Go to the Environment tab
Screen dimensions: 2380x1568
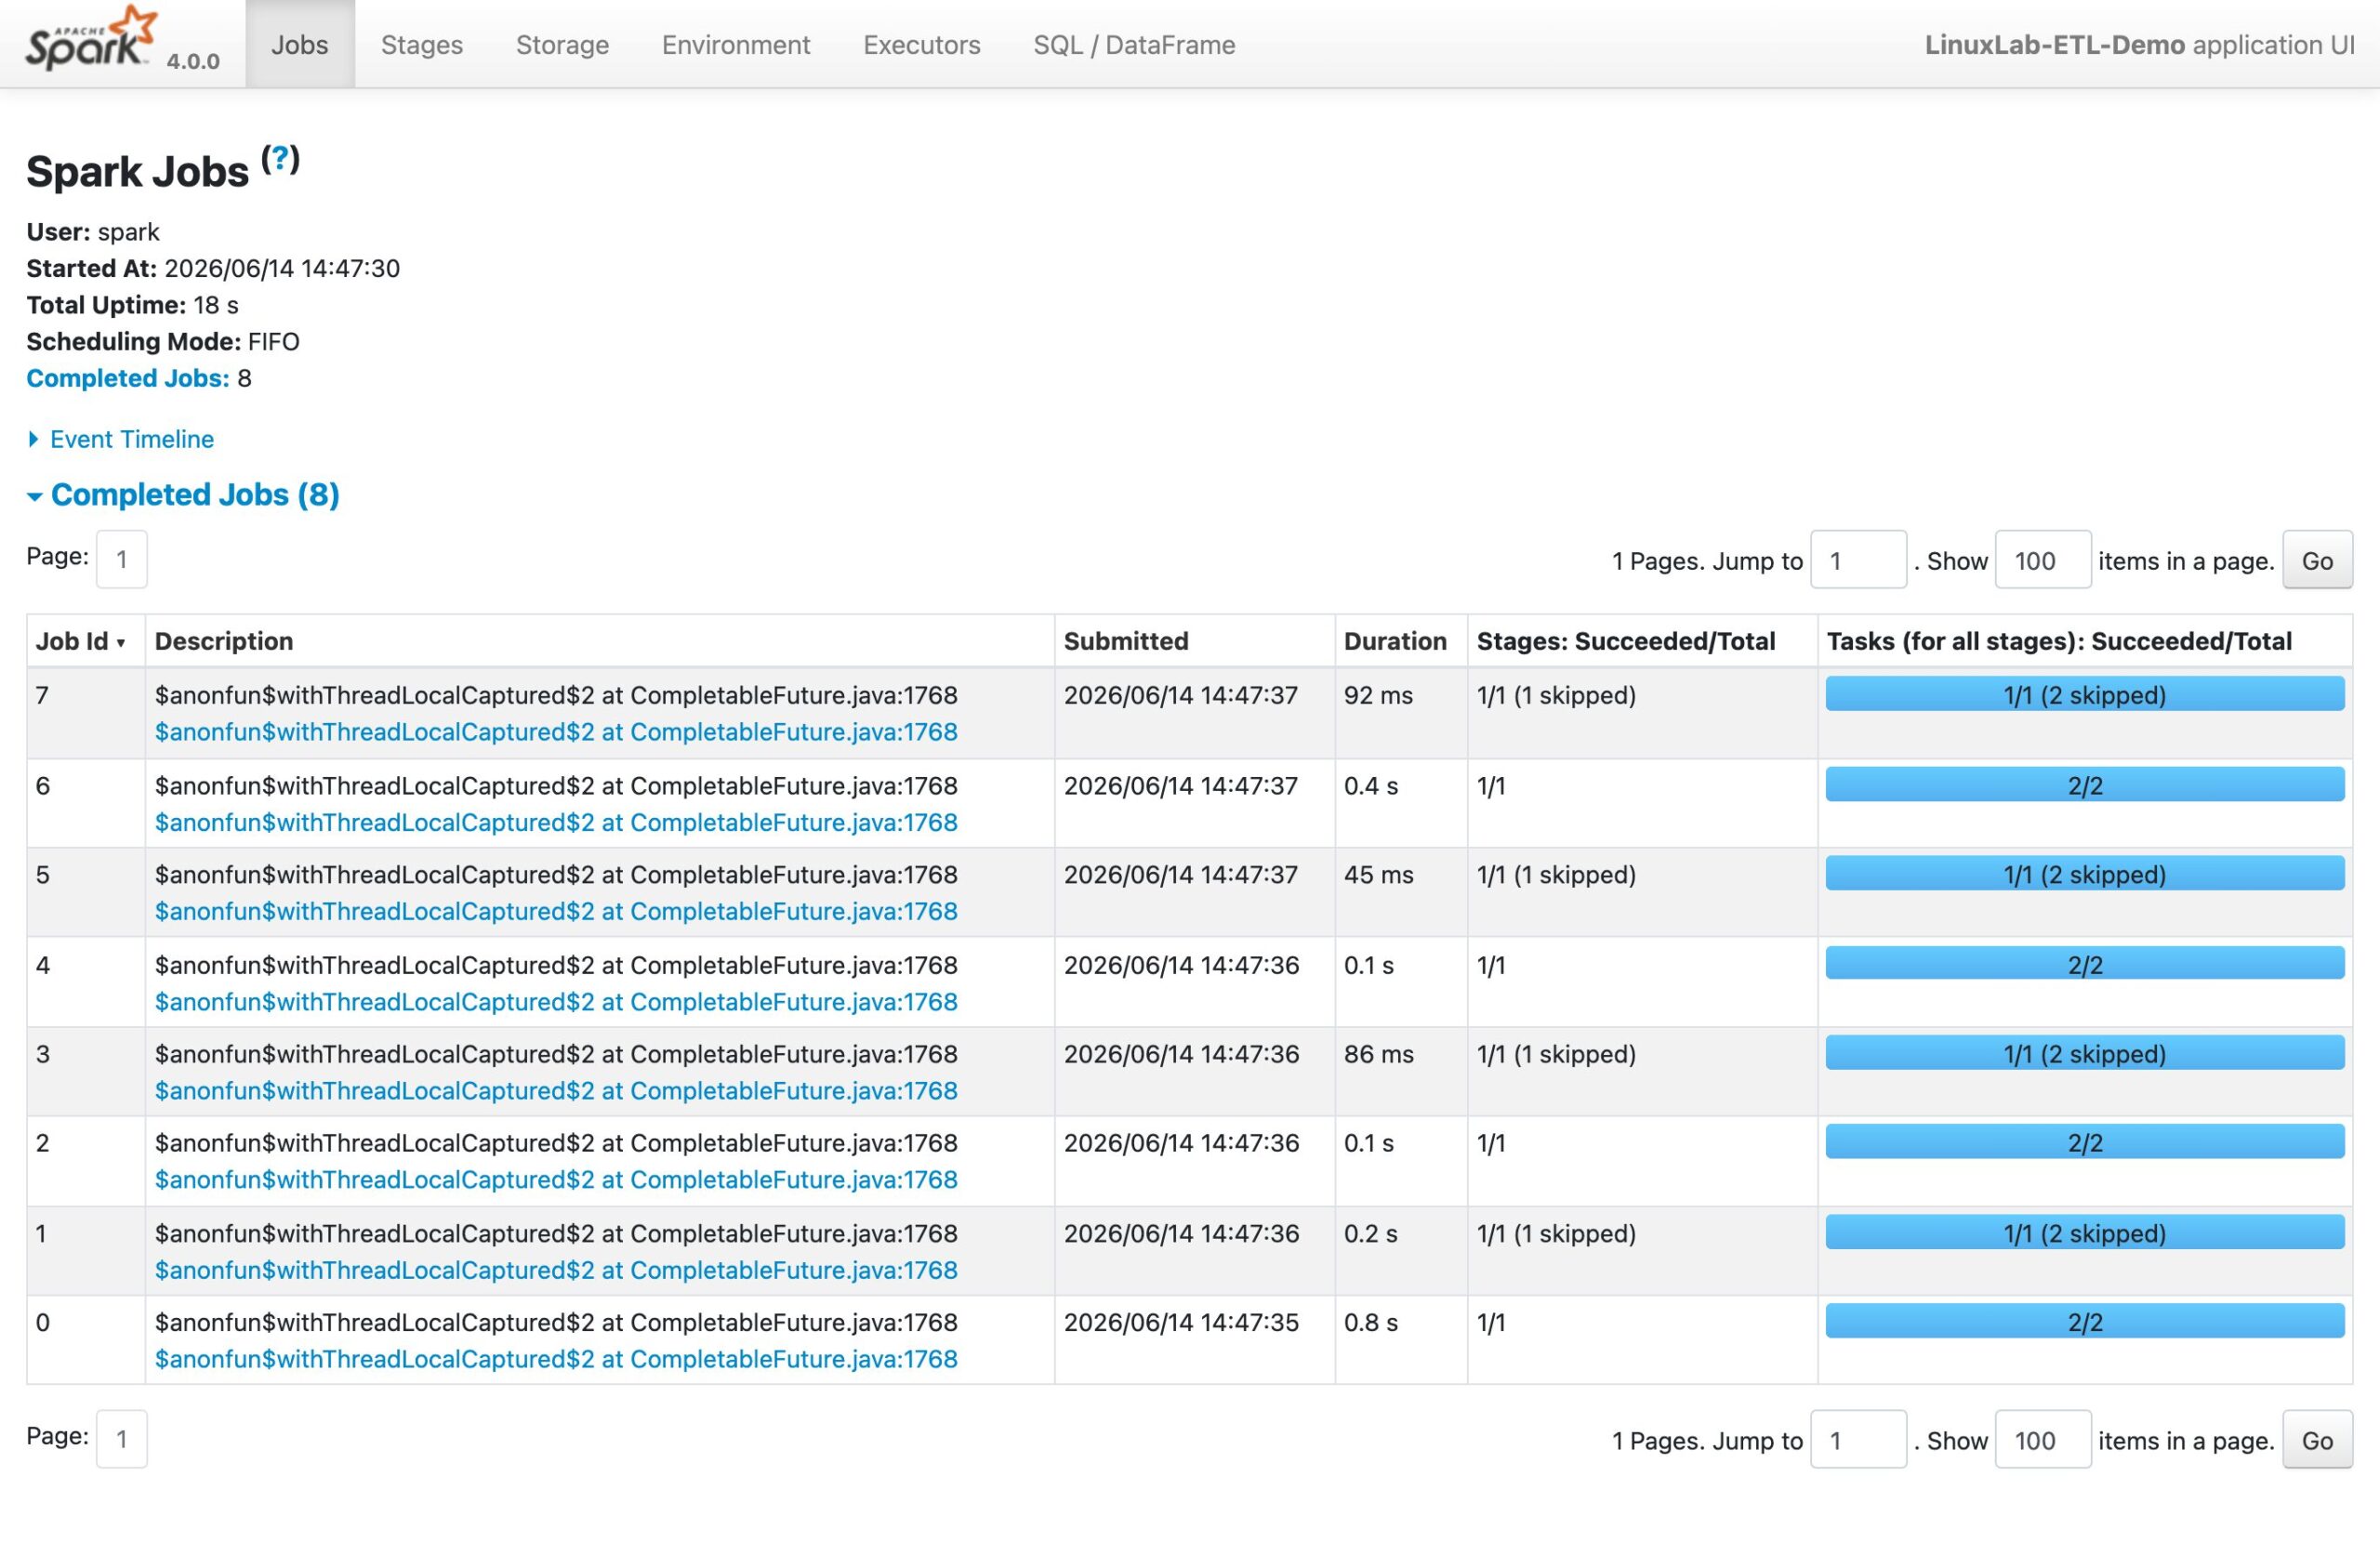[x=736, y=44]
